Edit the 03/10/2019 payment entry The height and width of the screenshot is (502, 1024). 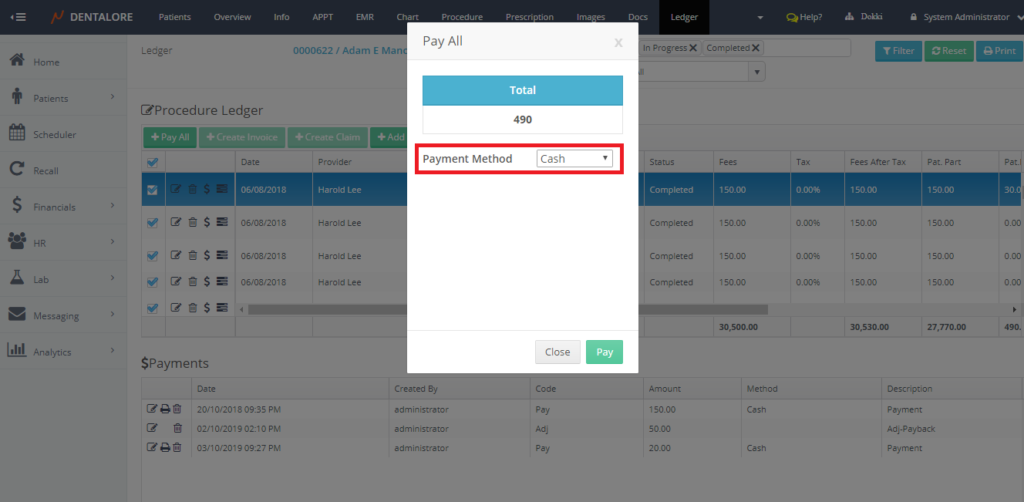(152, 447)
